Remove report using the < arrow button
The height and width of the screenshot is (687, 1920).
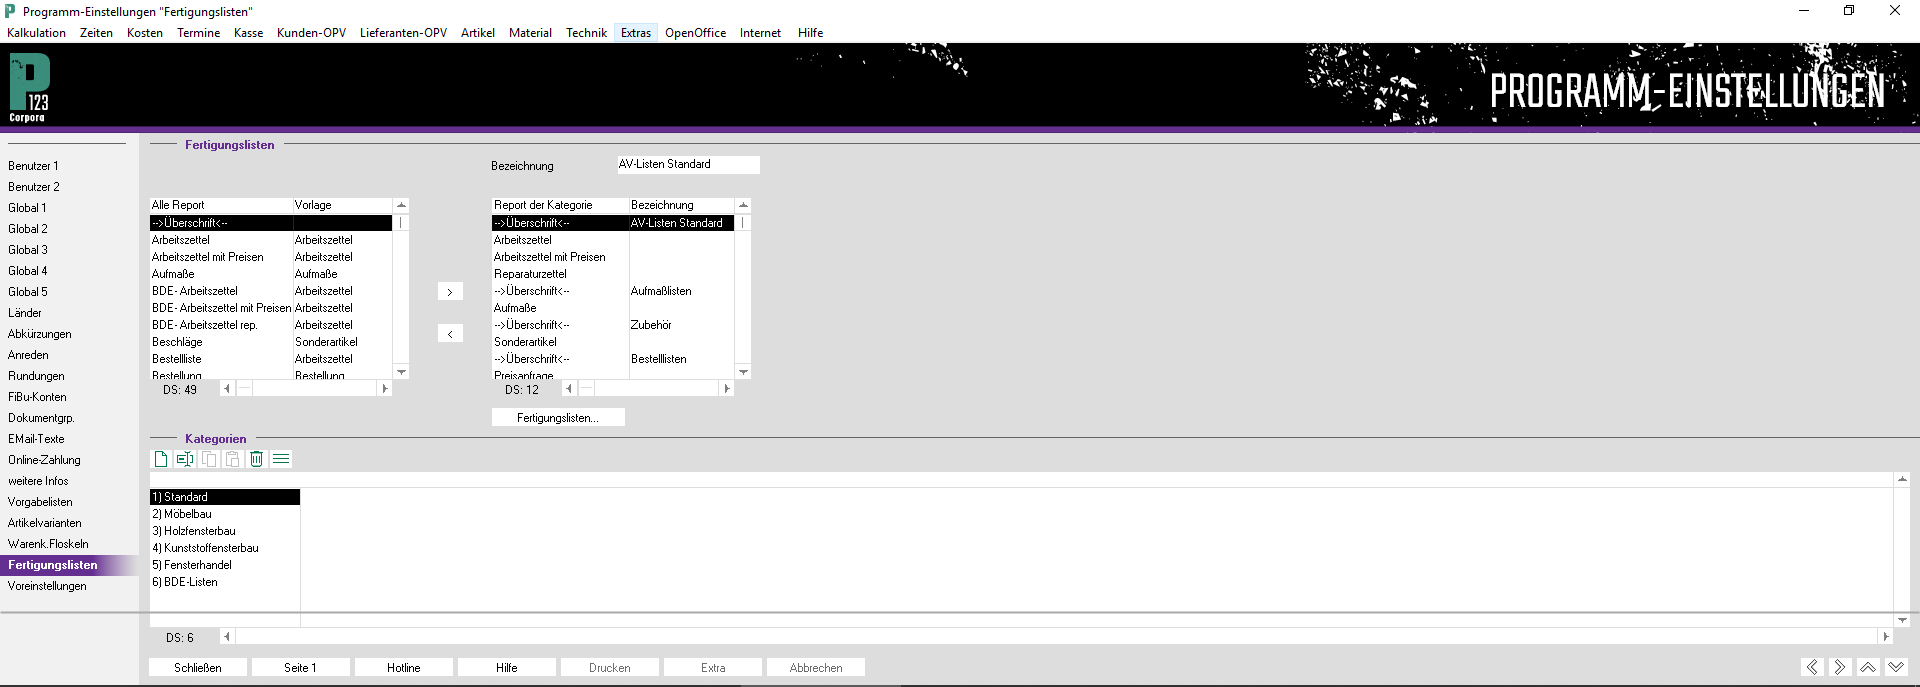point(450,334)
